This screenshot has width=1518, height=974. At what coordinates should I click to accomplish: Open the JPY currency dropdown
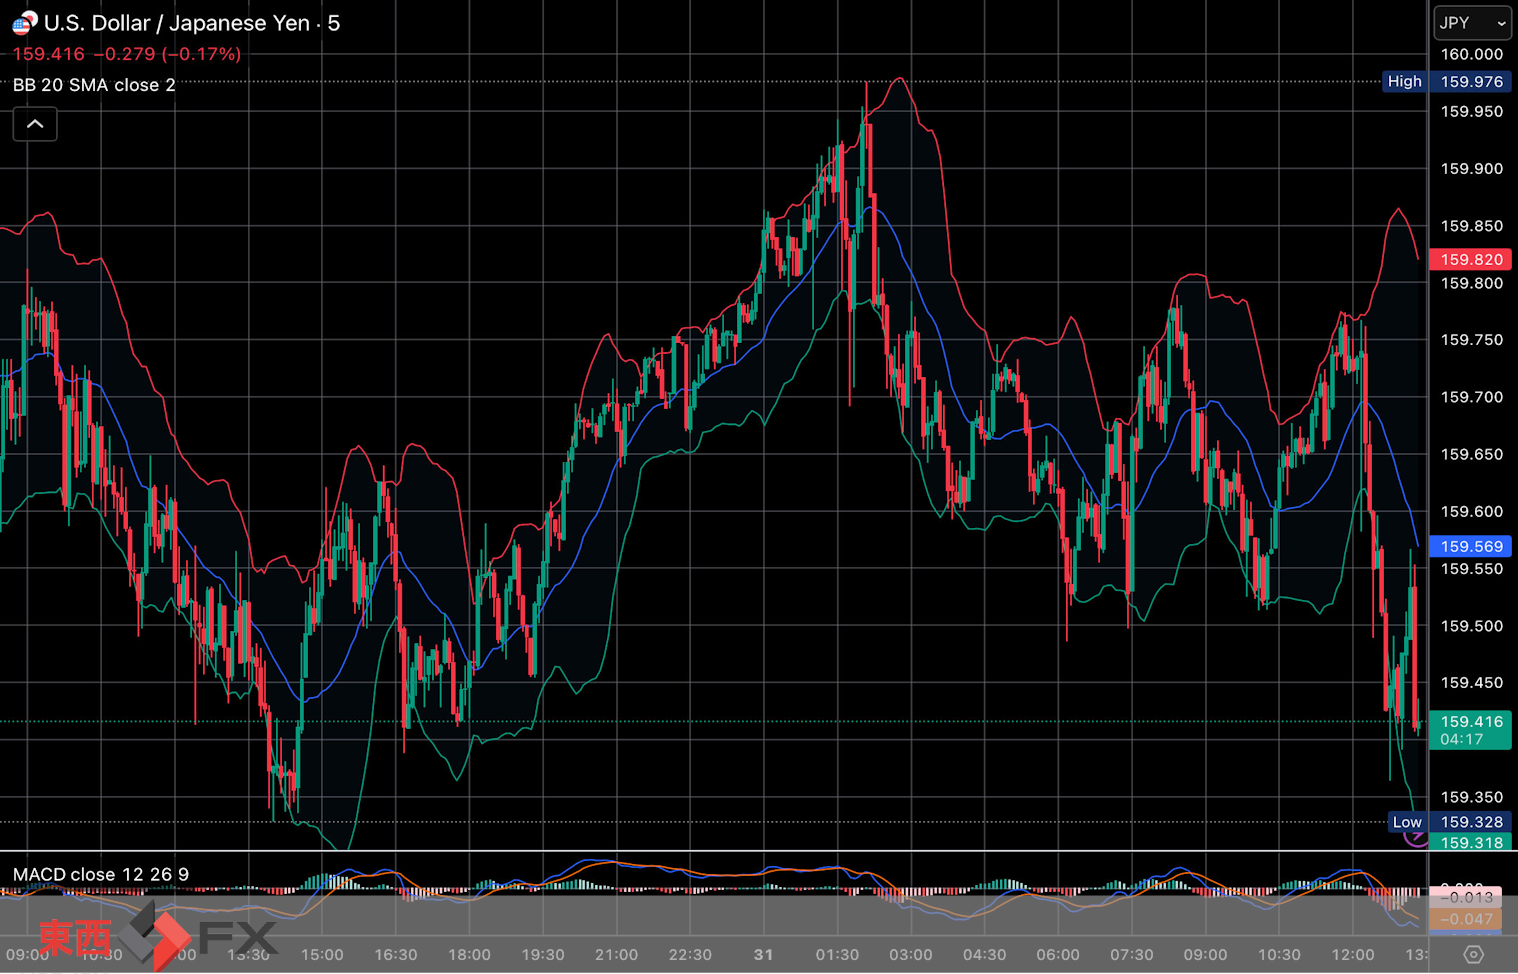1472,23
